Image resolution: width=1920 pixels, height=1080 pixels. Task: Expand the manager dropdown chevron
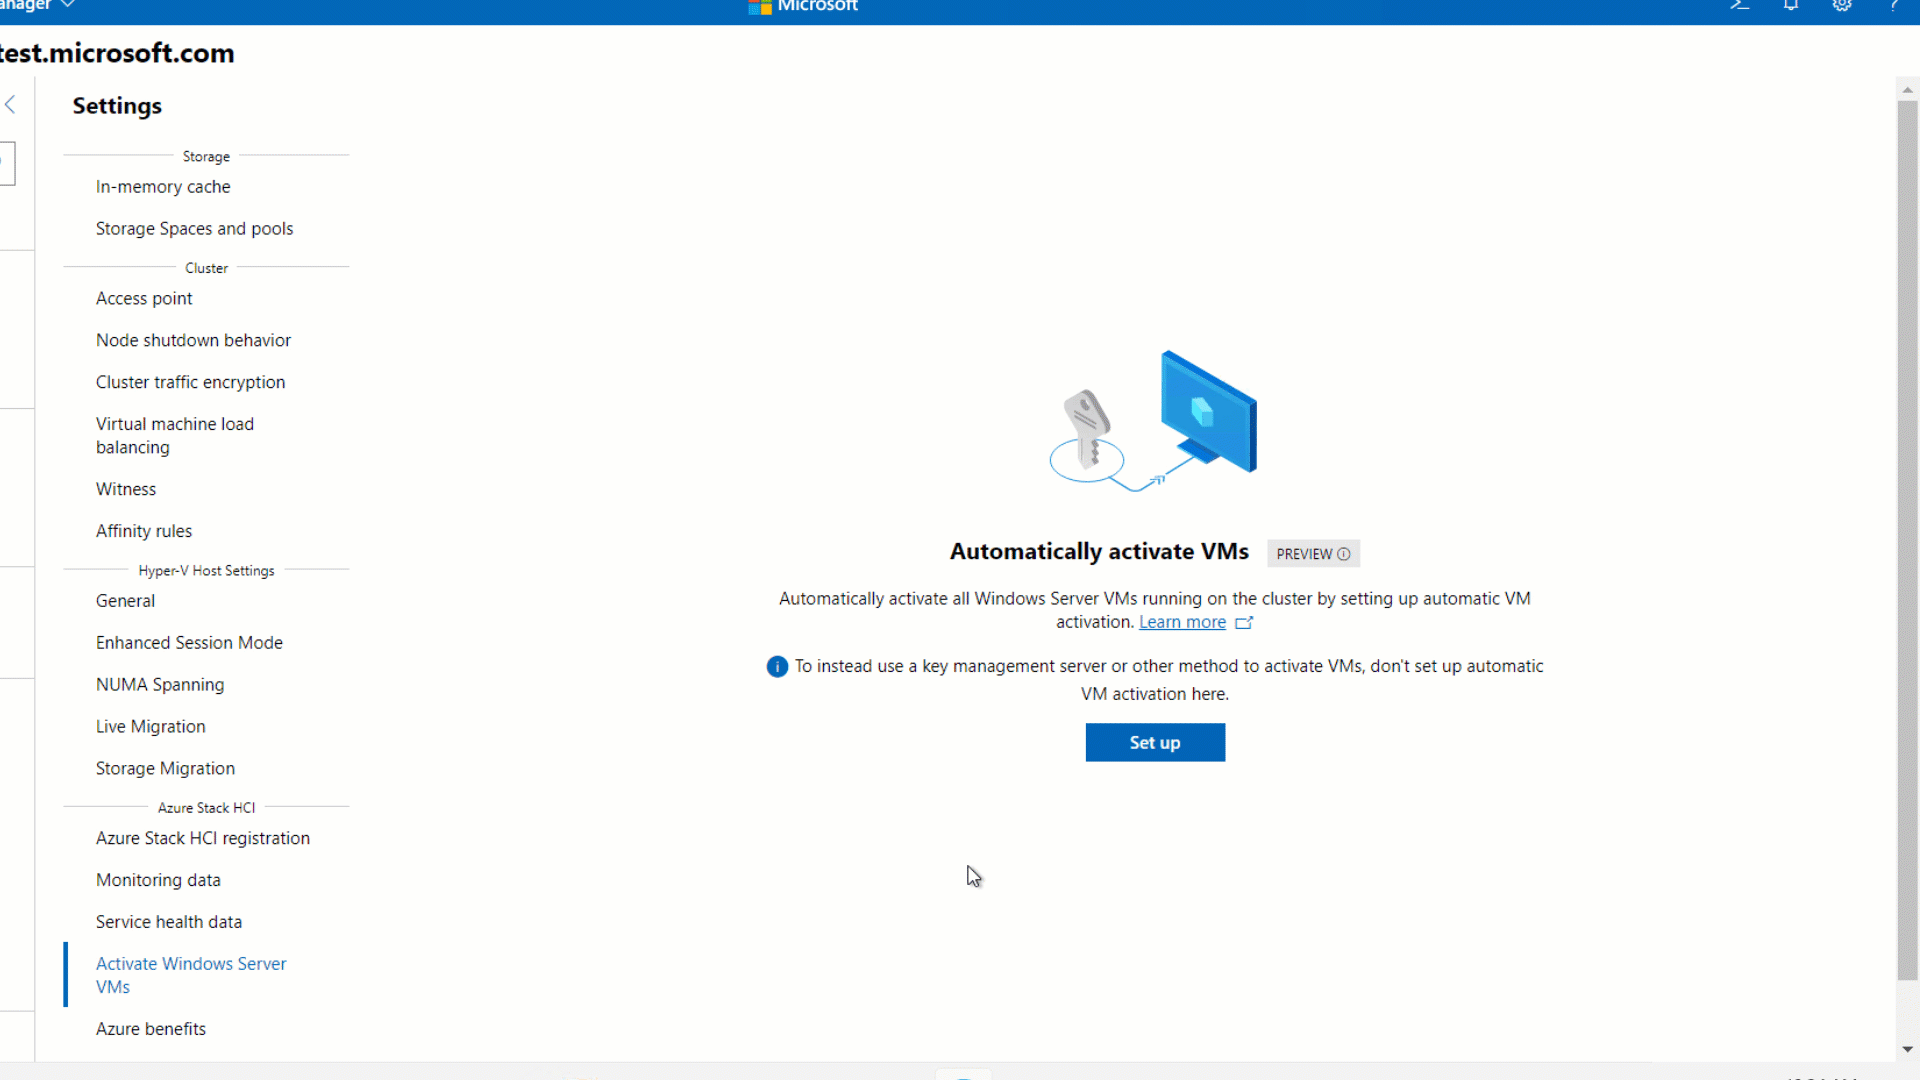click(x=68, y=5)
